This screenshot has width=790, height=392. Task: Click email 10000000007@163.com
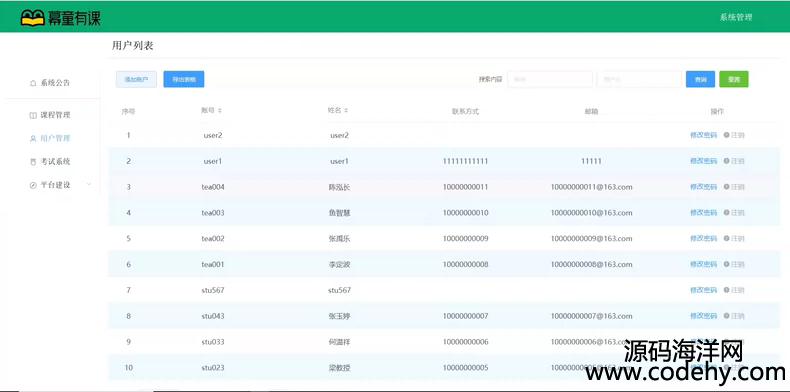click(x=591, y=316)
